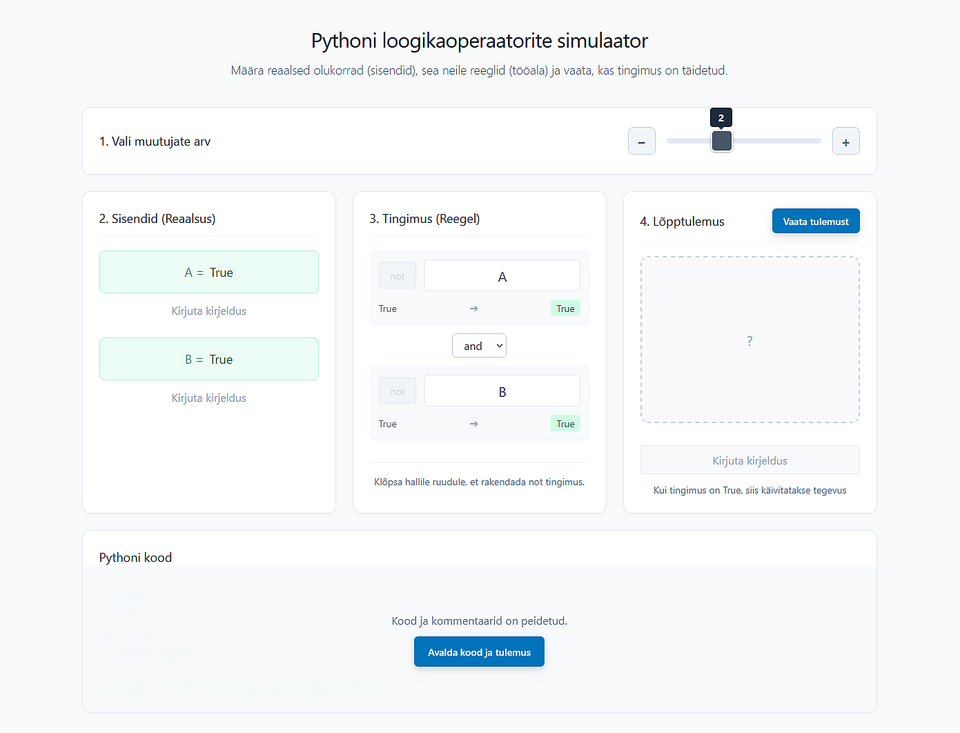This screenshot has width=960, height=733.
Task: Click the '3. Tingimus (Reegel)' heading
Action: click(x=424, y=219)
